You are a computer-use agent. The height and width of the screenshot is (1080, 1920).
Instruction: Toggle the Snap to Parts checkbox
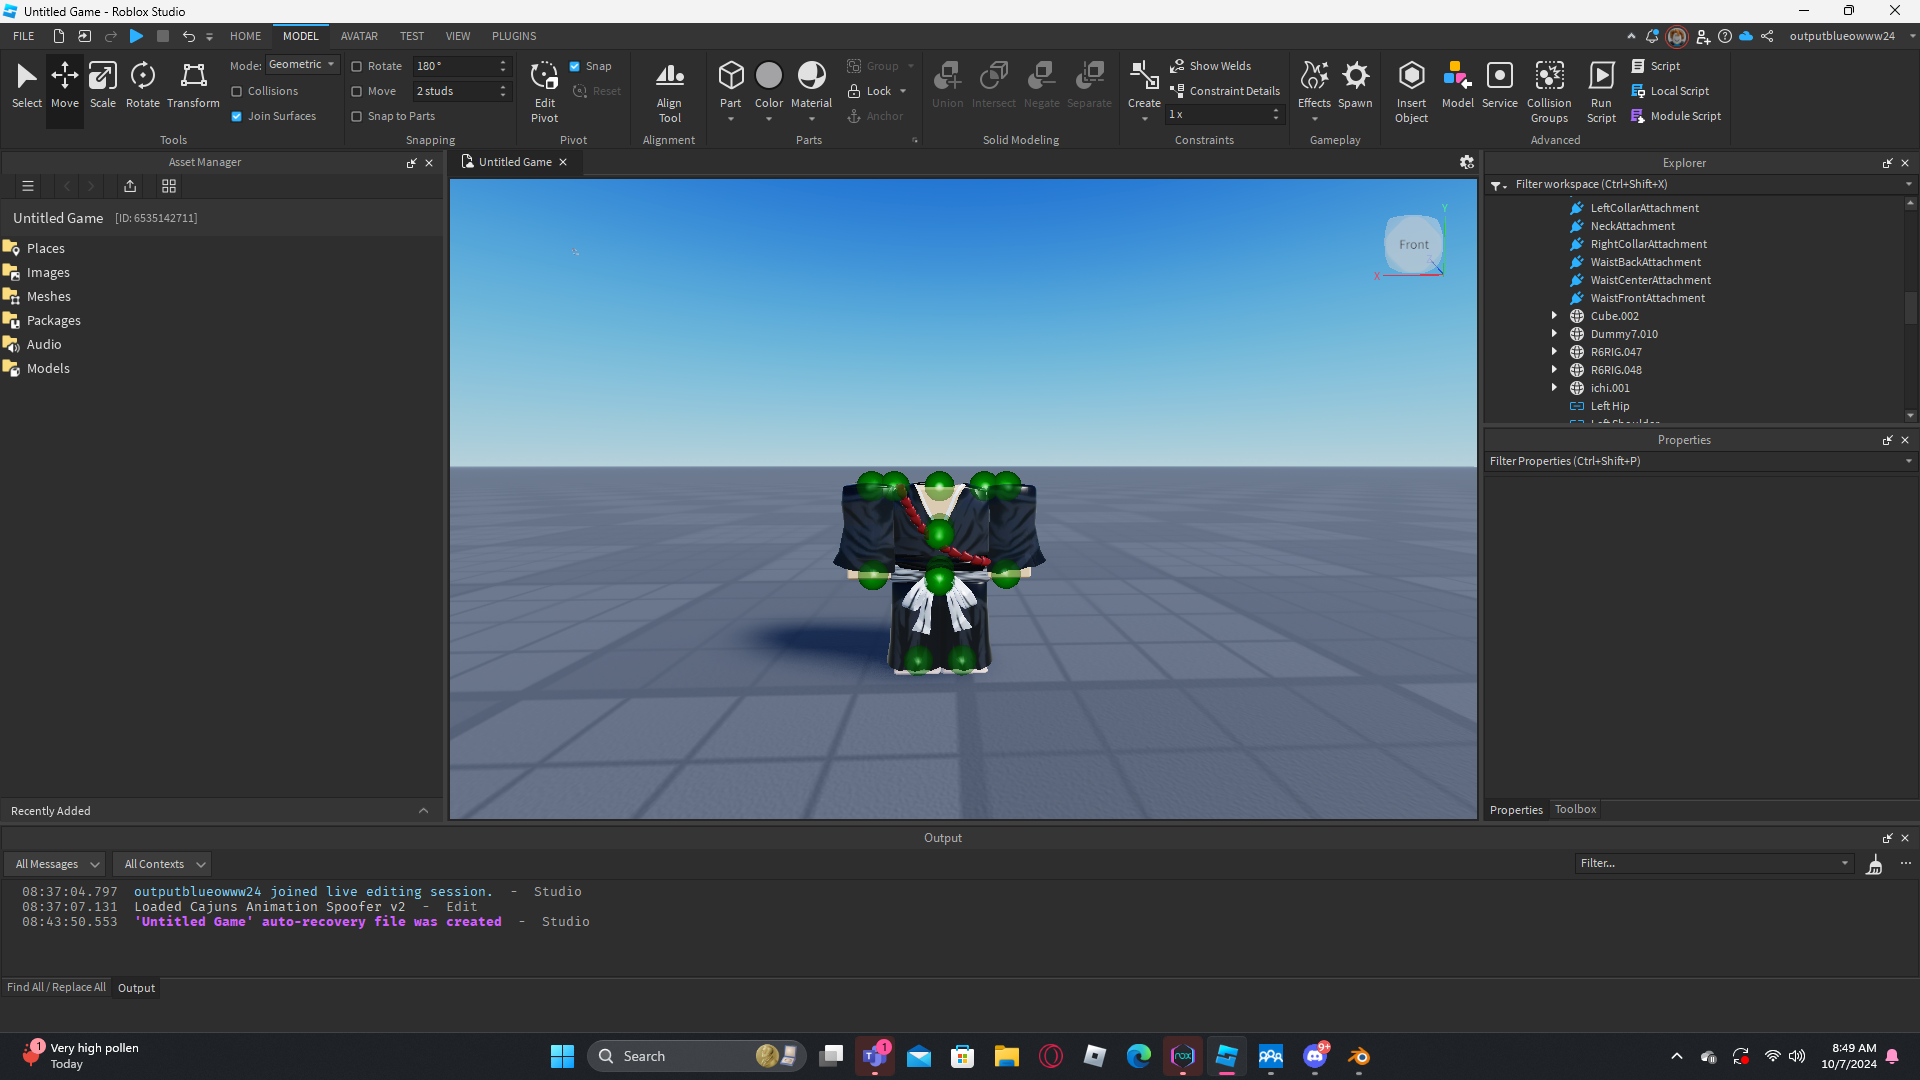click(x=356, y=116)
